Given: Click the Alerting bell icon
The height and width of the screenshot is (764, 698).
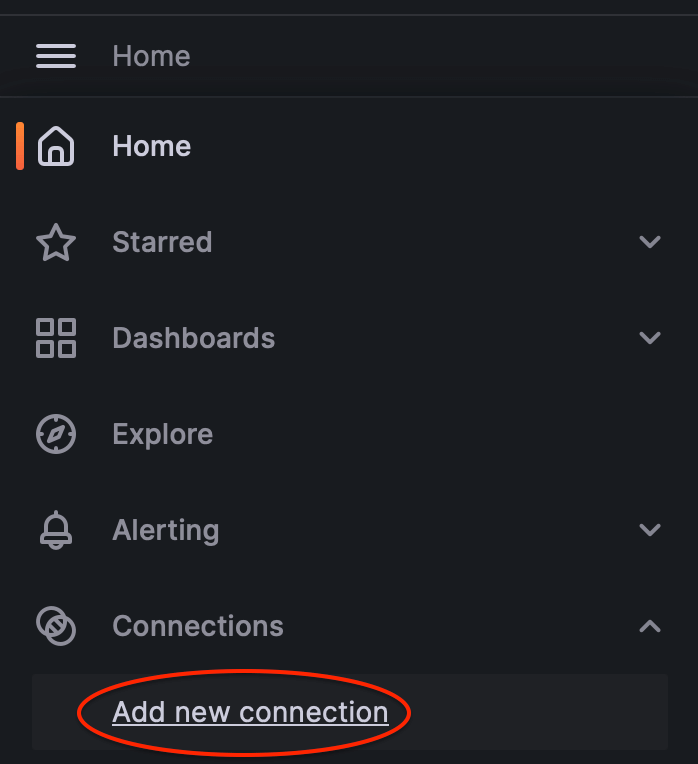Looking at the screenshot, I should point(56,530).
